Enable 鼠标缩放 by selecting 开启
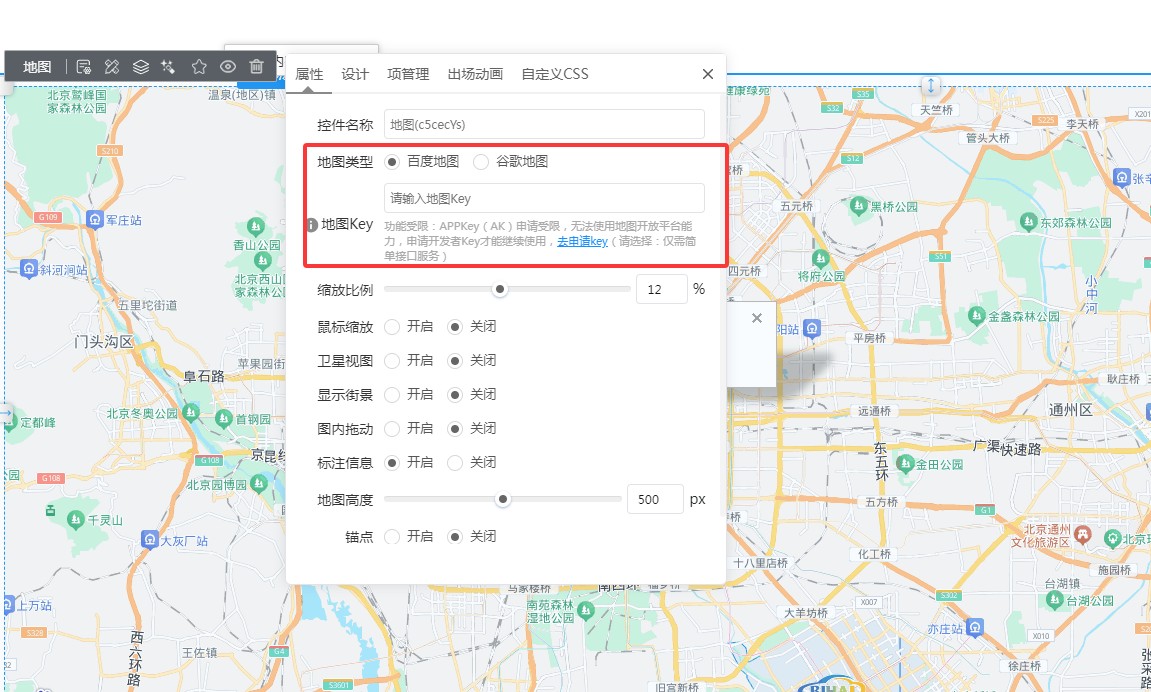 tap(392, 327)
